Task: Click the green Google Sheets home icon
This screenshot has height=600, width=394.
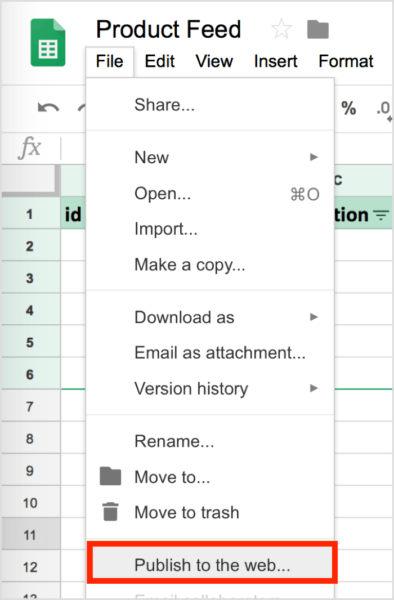Action: click(48, 42)
